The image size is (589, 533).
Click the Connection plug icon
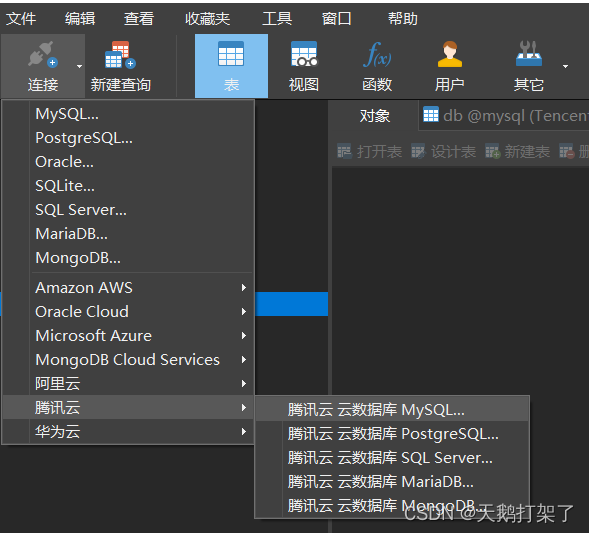click(x=42, y=54)
